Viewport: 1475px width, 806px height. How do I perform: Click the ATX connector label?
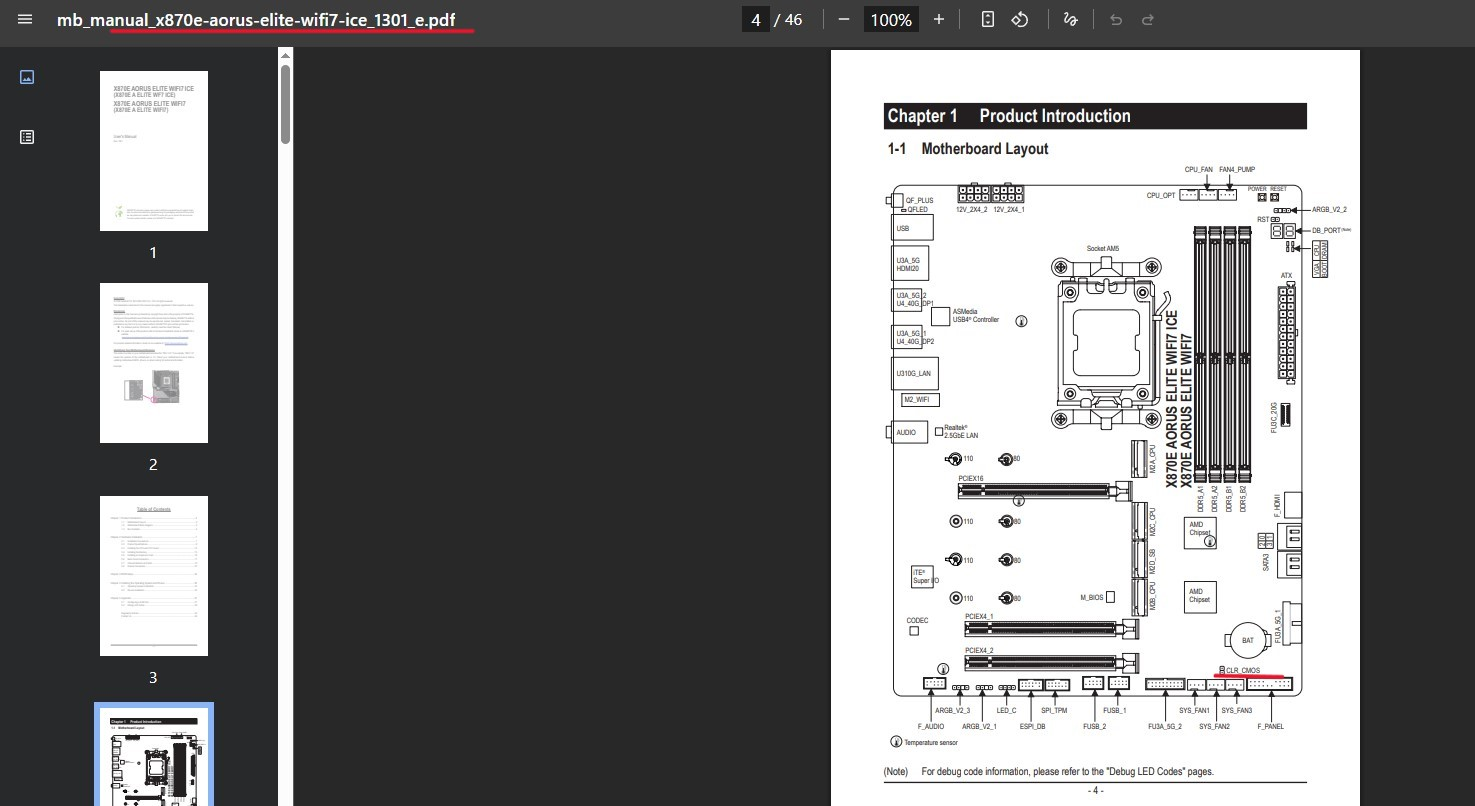[x=1286, y=275]
